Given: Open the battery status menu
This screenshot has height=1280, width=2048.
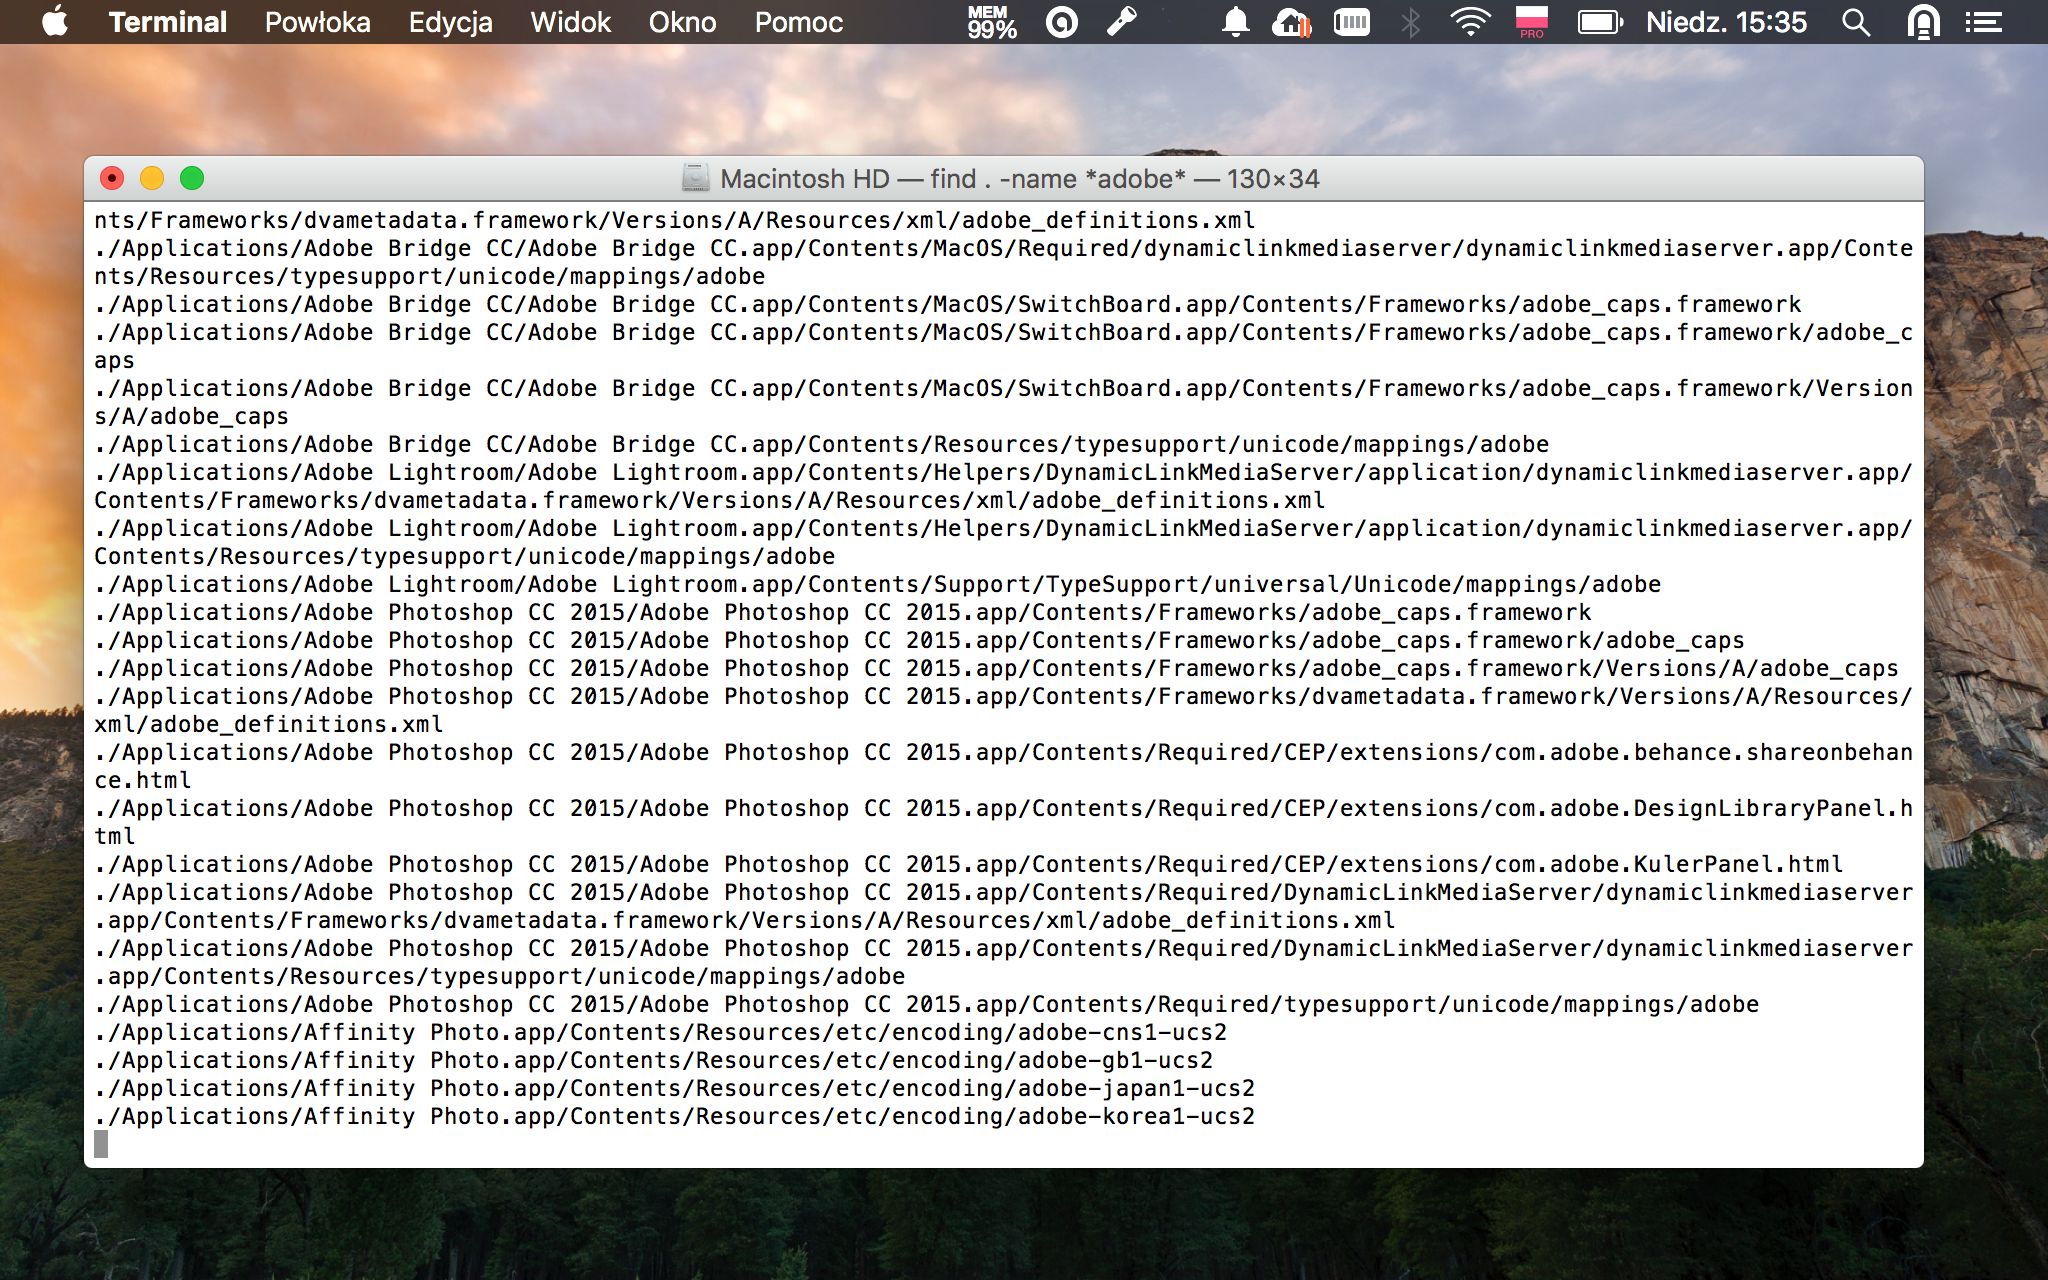Looking at the screenshot, I should [1600, 22].
